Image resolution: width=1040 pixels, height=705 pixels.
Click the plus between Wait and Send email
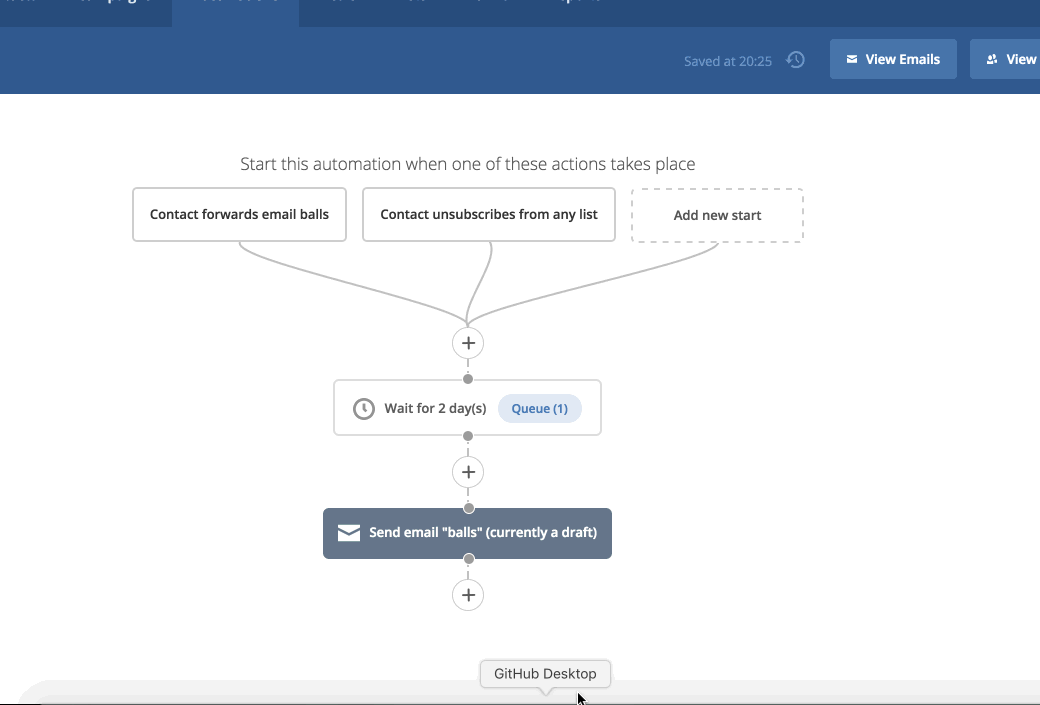click(x=467, y=471)
